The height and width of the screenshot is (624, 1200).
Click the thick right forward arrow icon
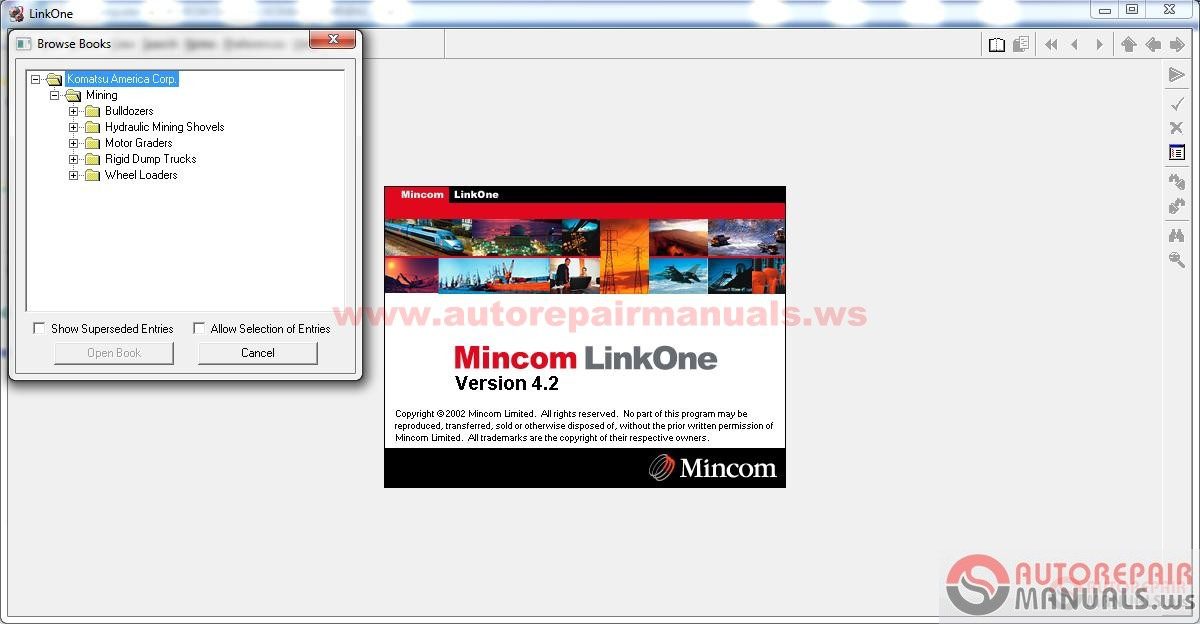click(x=1177, y=44)
